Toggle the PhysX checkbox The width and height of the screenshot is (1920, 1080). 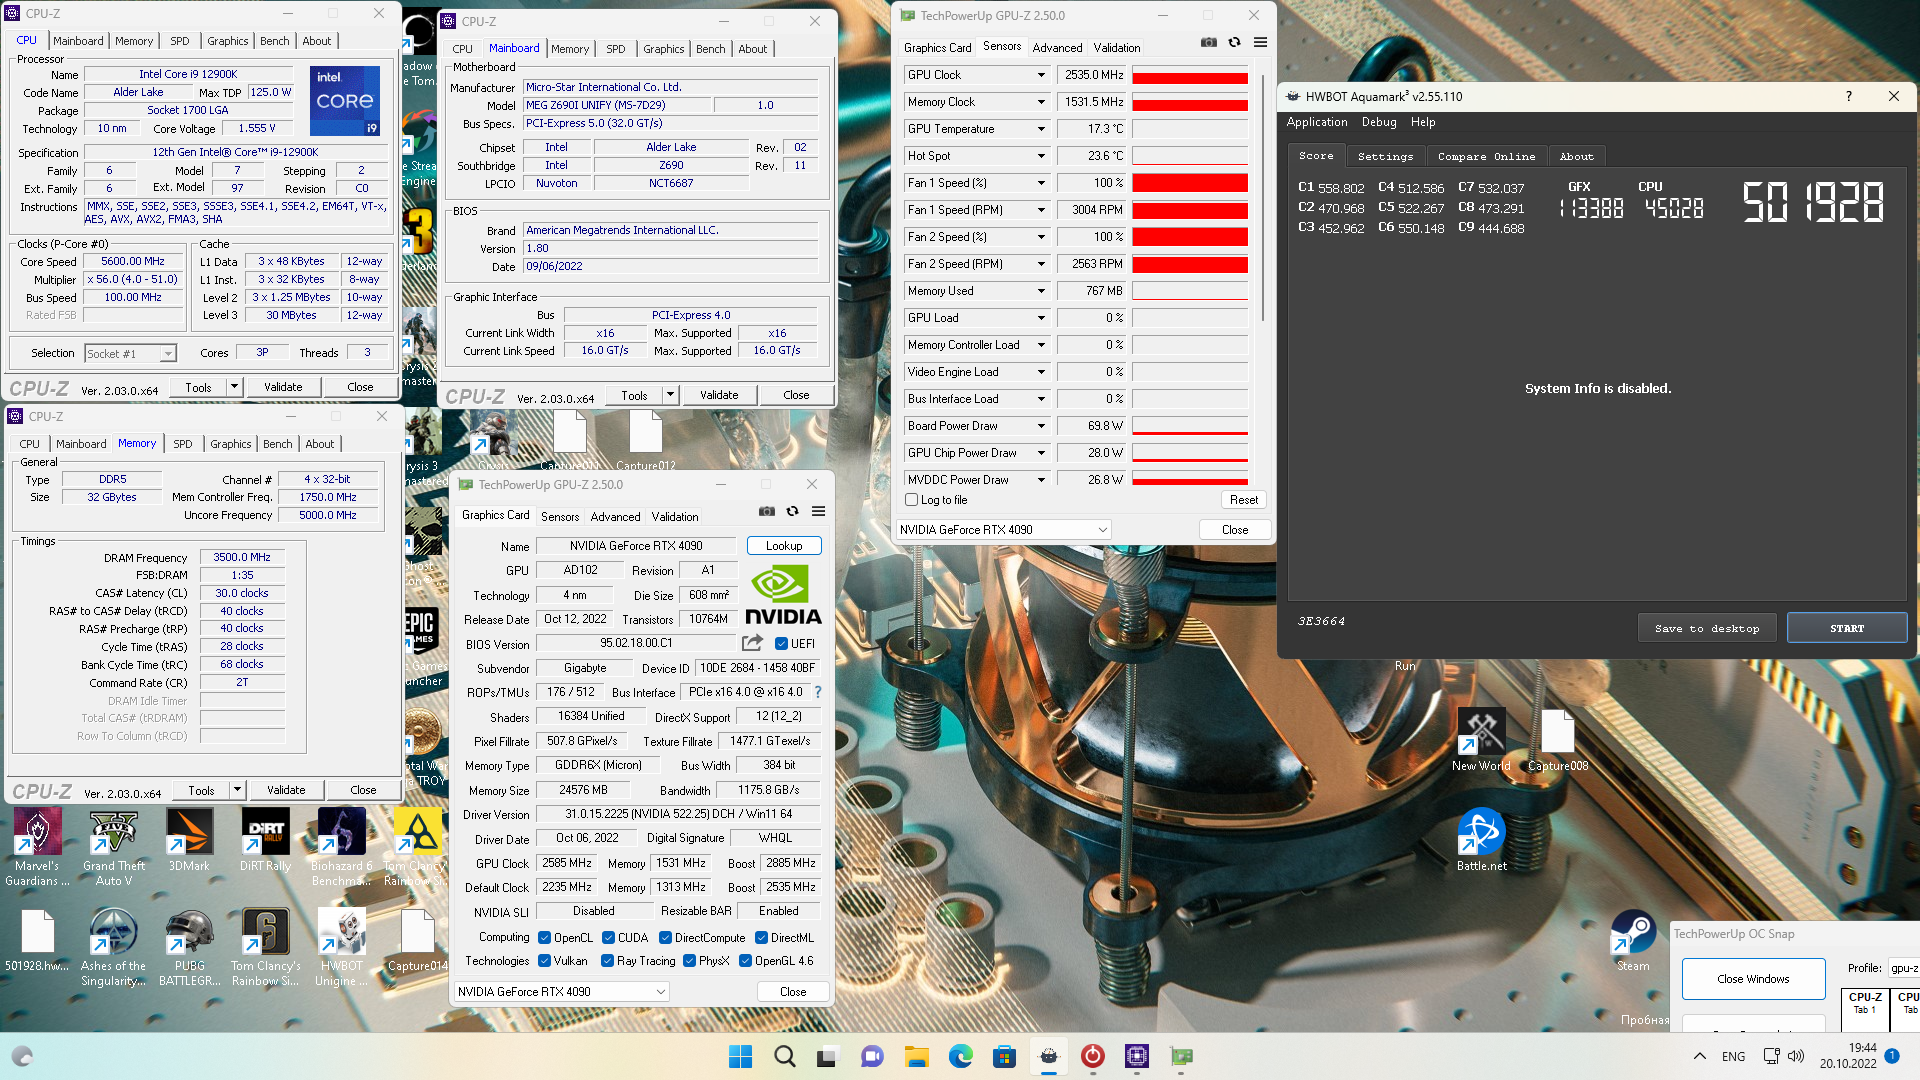tap(689, 961)
